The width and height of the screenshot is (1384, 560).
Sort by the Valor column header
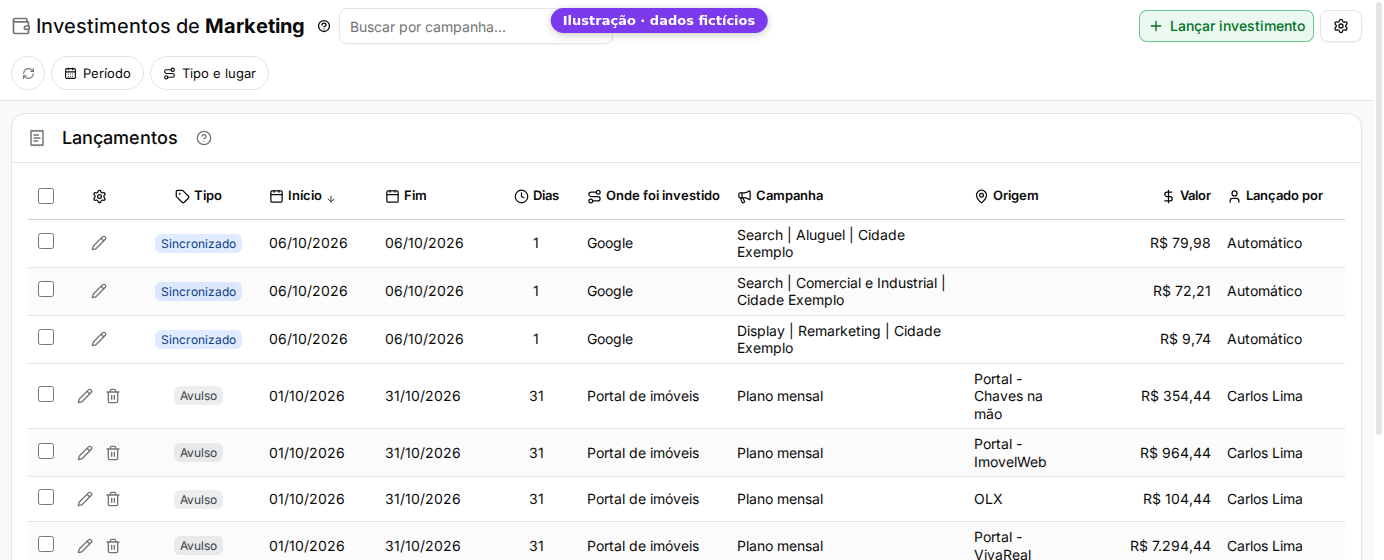[x=1186, y=196]
